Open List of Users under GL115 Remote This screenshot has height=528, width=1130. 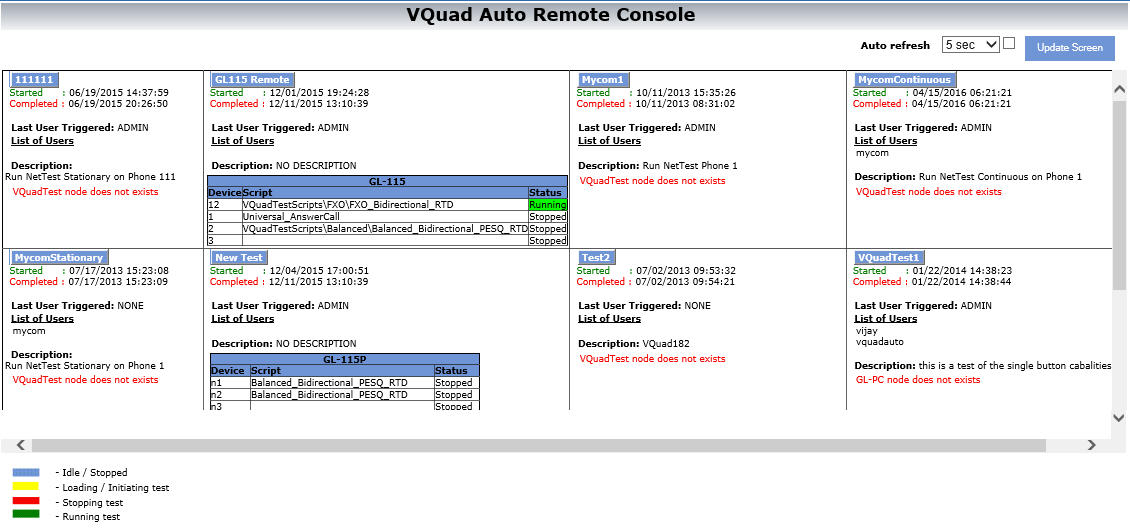[243, 140]
